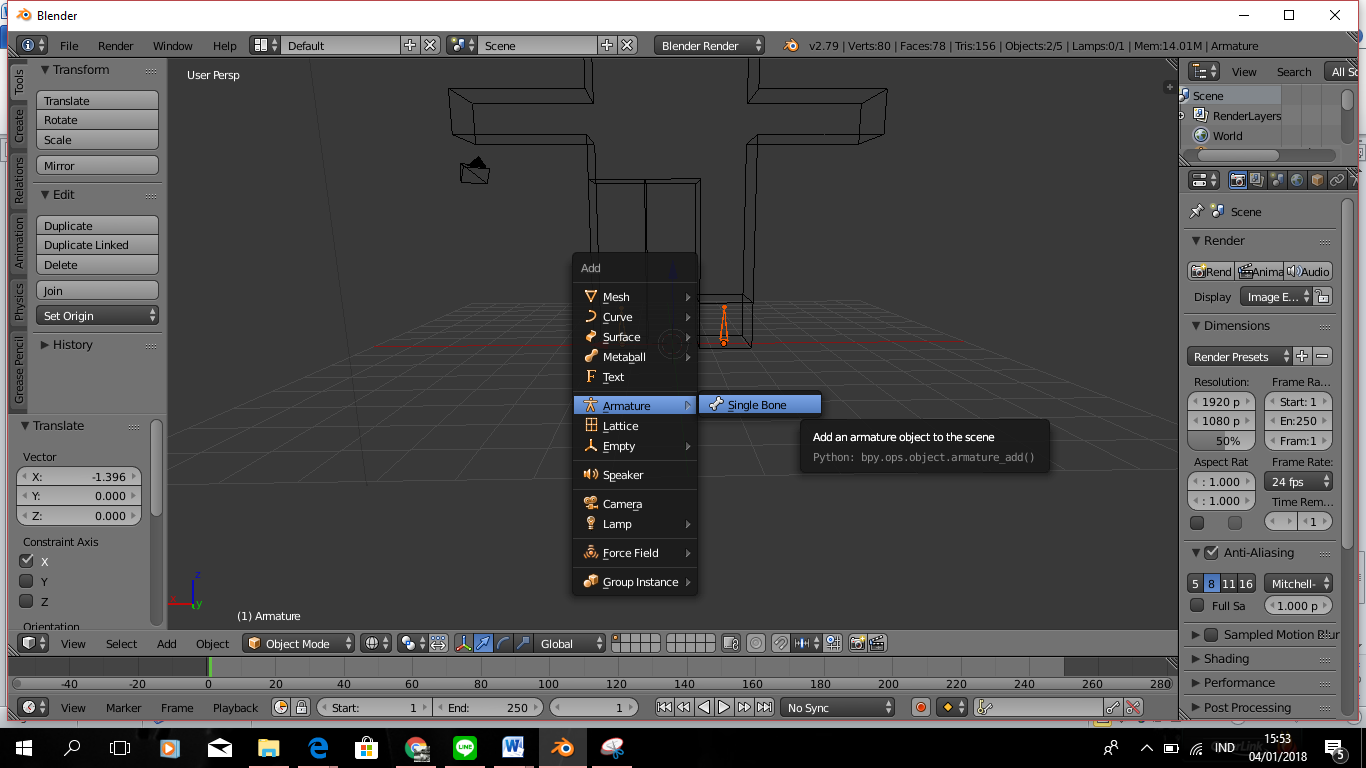Open the World properties globe tab
Viewport: 1366px width, 768px height.
[x=1297, y=180]
